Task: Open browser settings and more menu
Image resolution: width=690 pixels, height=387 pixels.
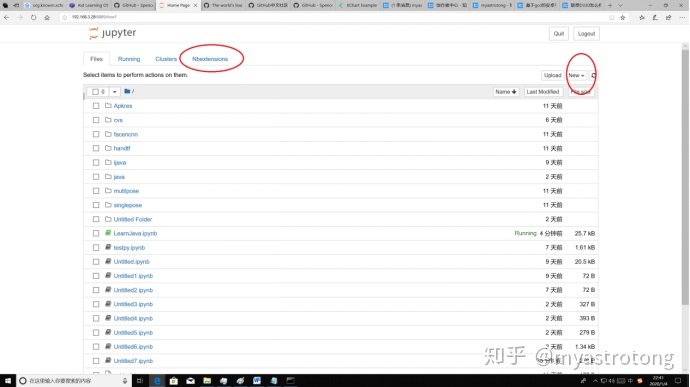Action: tap(682, 18)
